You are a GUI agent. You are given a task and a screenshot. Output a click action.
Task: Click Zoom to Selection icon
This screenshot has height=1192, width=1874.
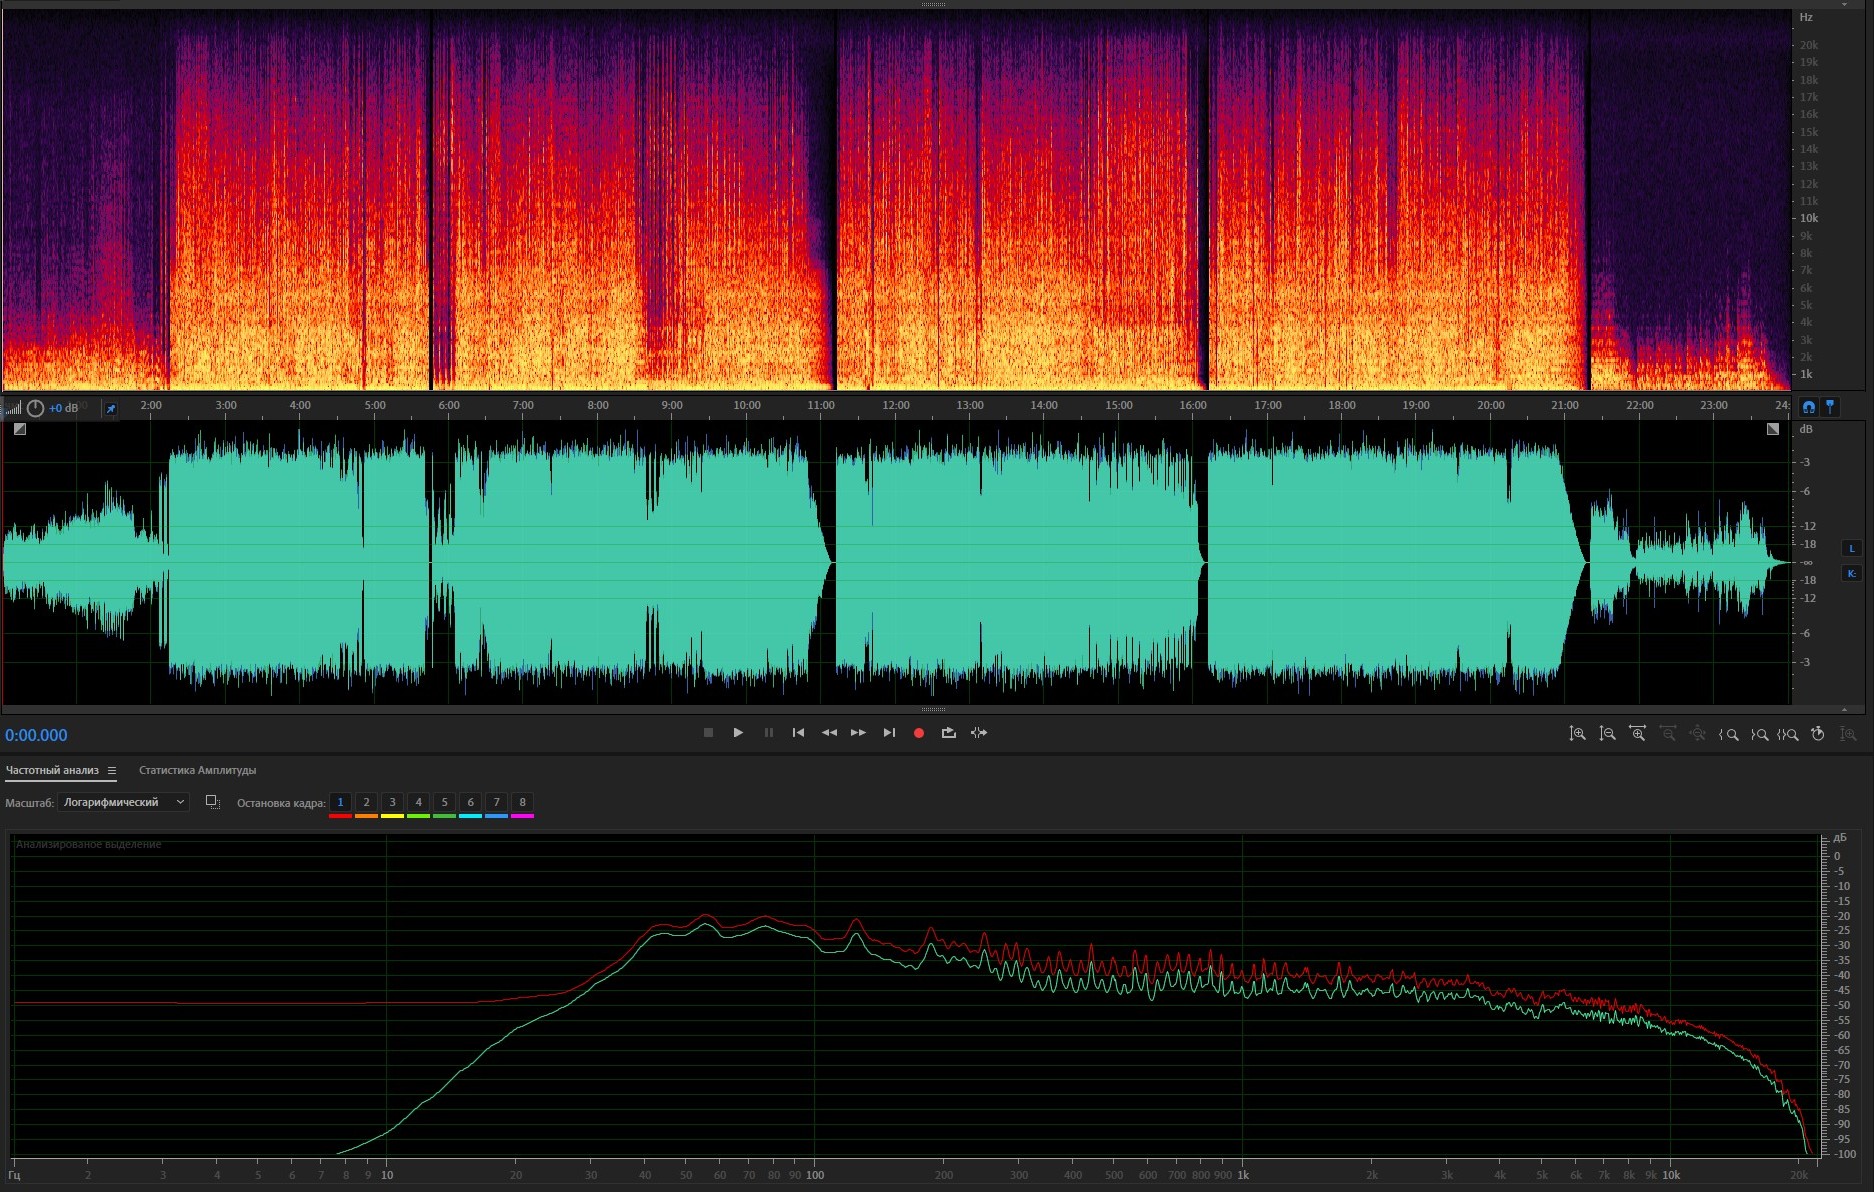[x=1788, y=734]
